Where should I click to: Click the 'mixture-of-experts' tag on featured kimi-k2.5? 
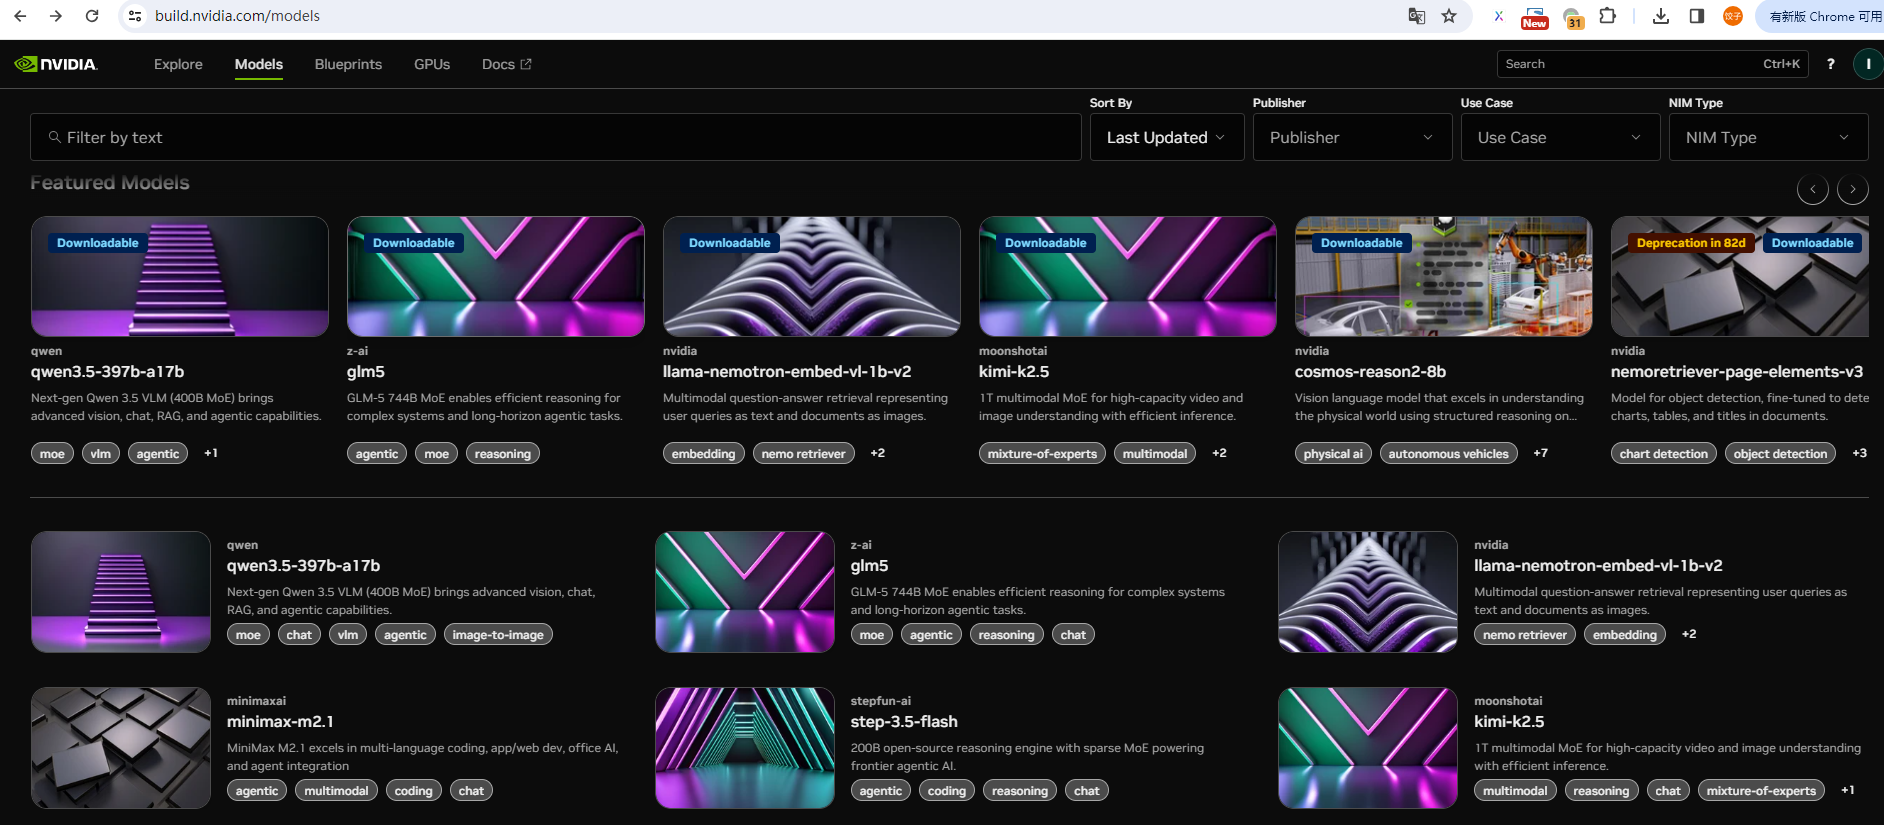point(1042,454)
